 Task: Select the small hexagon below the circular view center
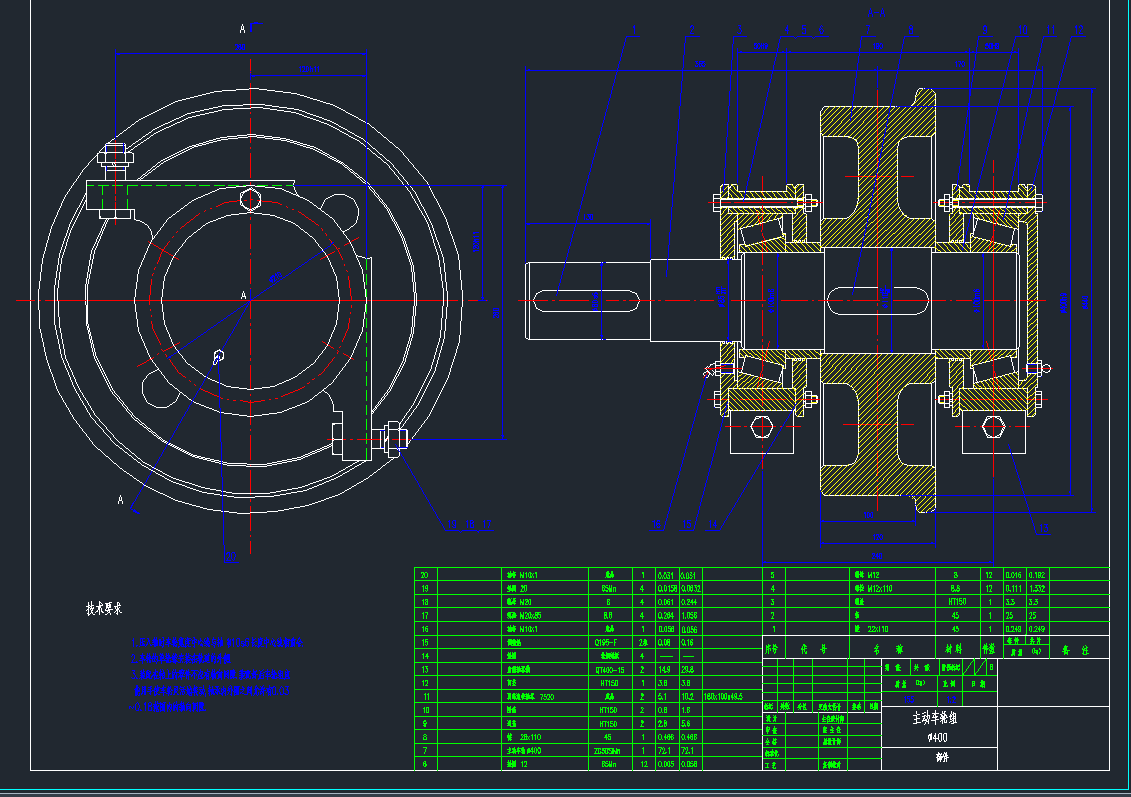click(220, 355)
